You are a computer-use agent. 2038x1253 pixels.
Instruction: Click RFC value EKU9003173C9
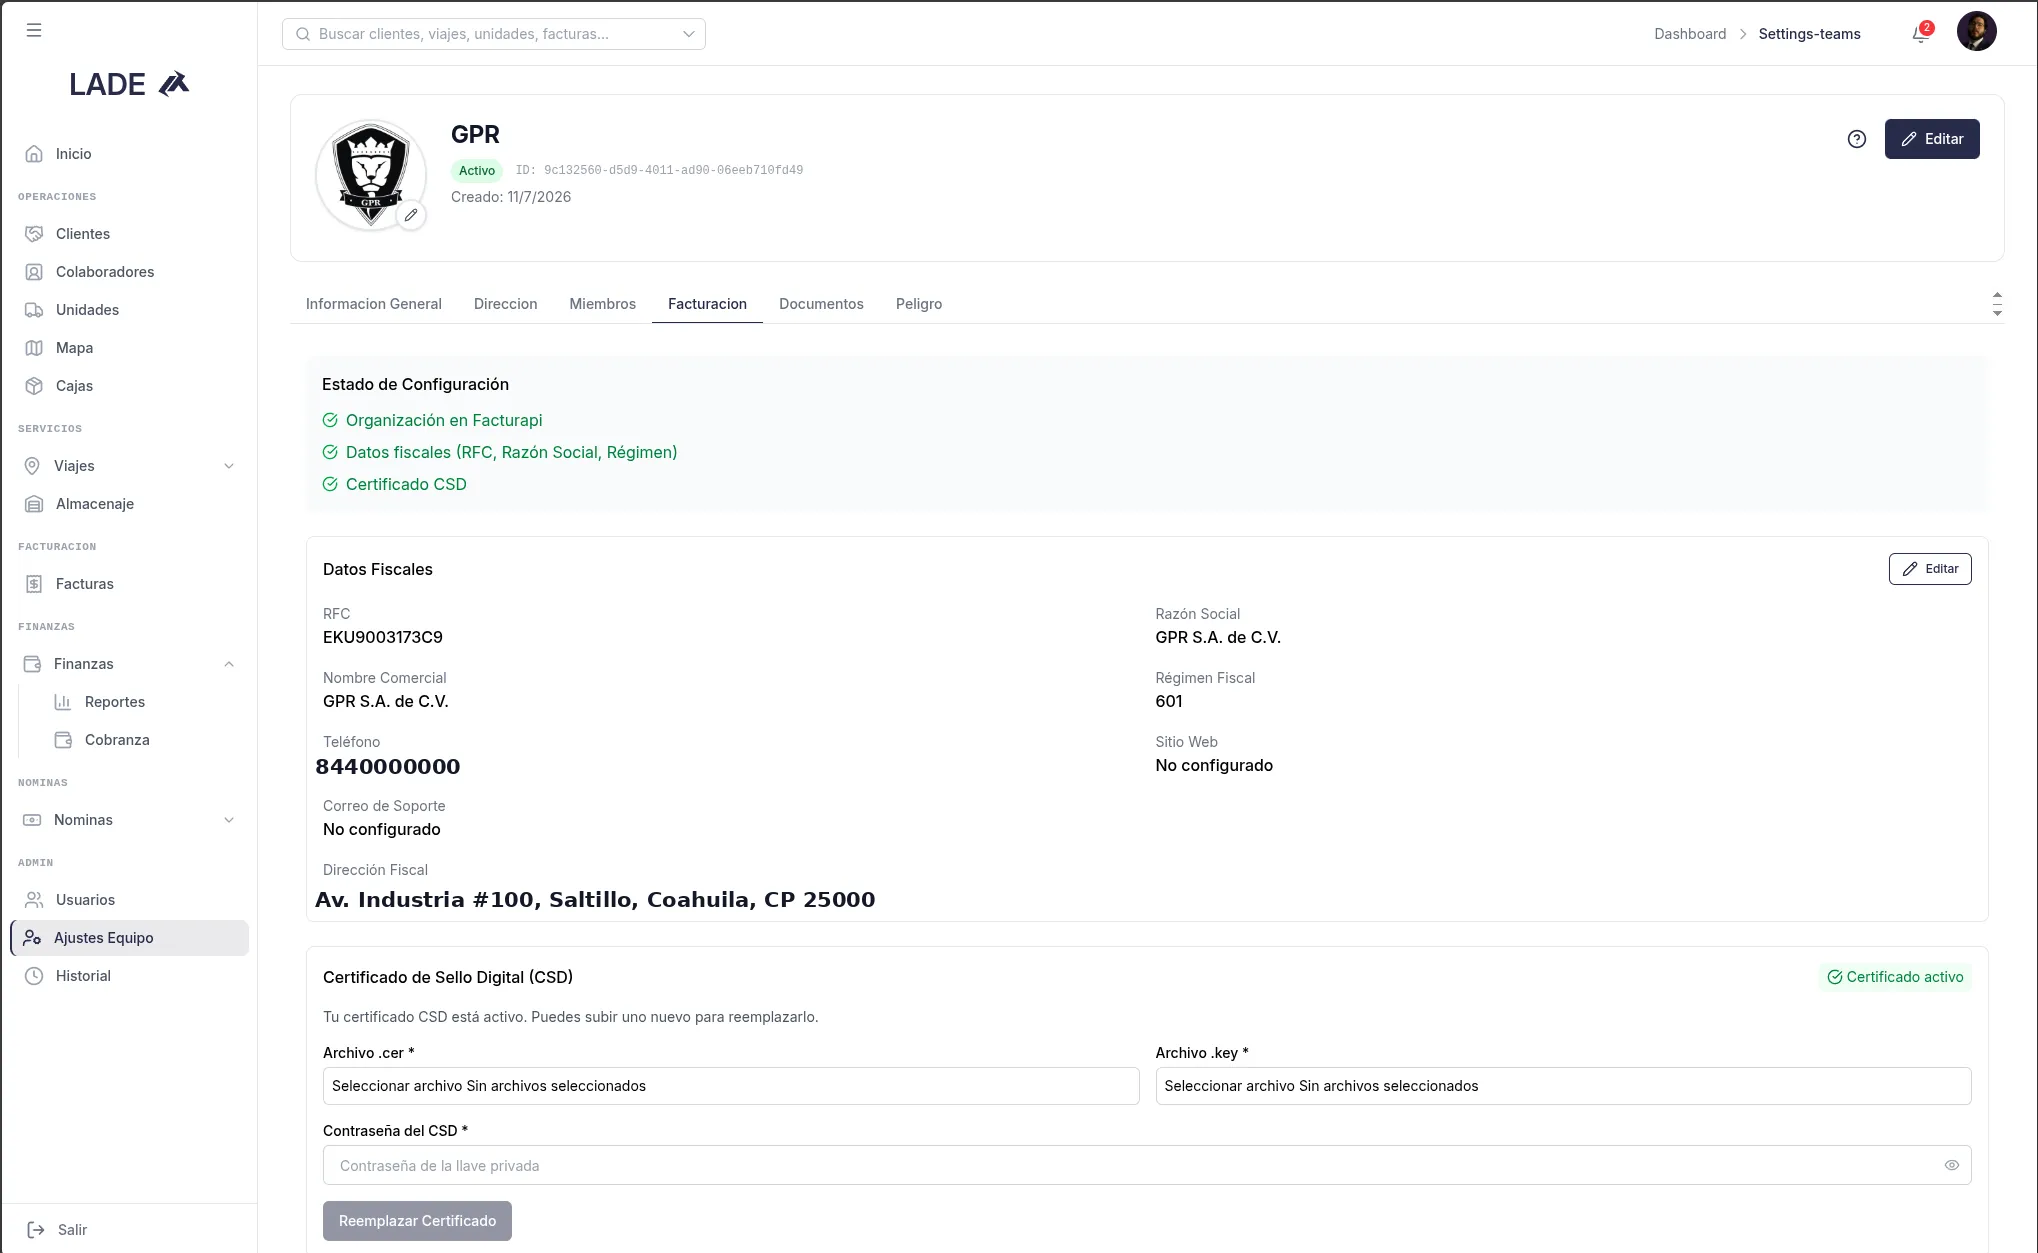pos(383,637)
